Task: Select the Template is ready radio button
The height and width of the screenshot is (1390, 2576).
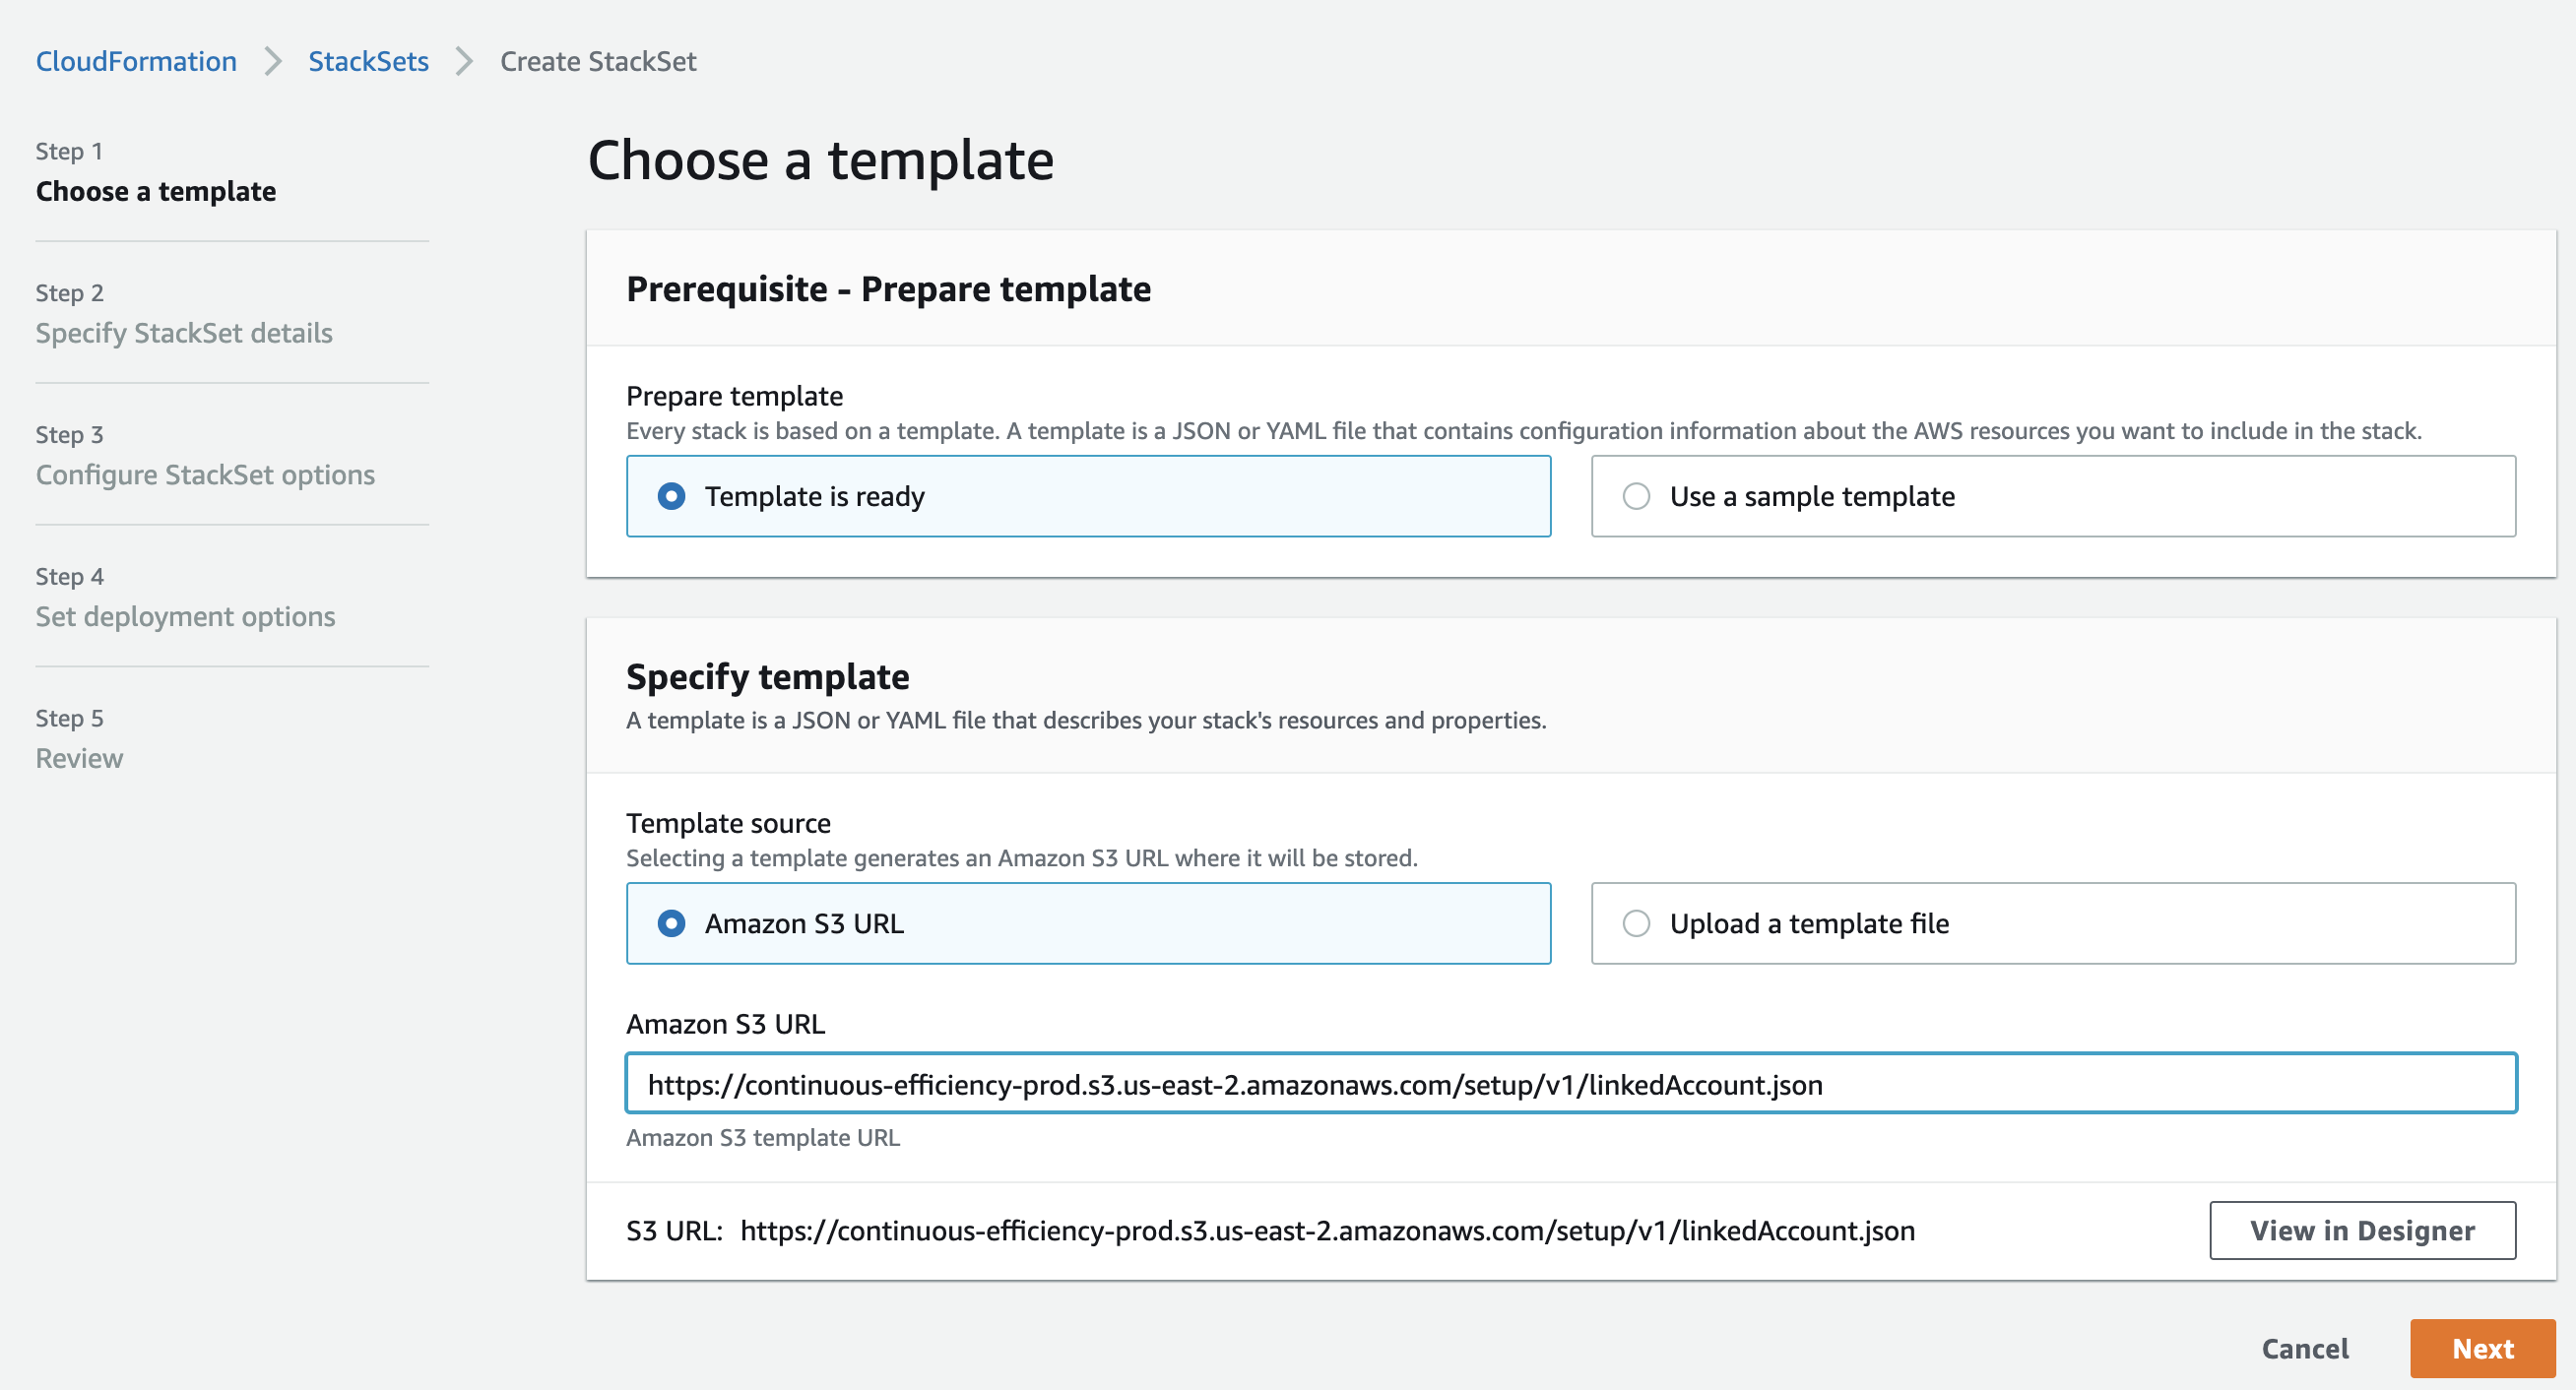Action: [x=671, y=496]
